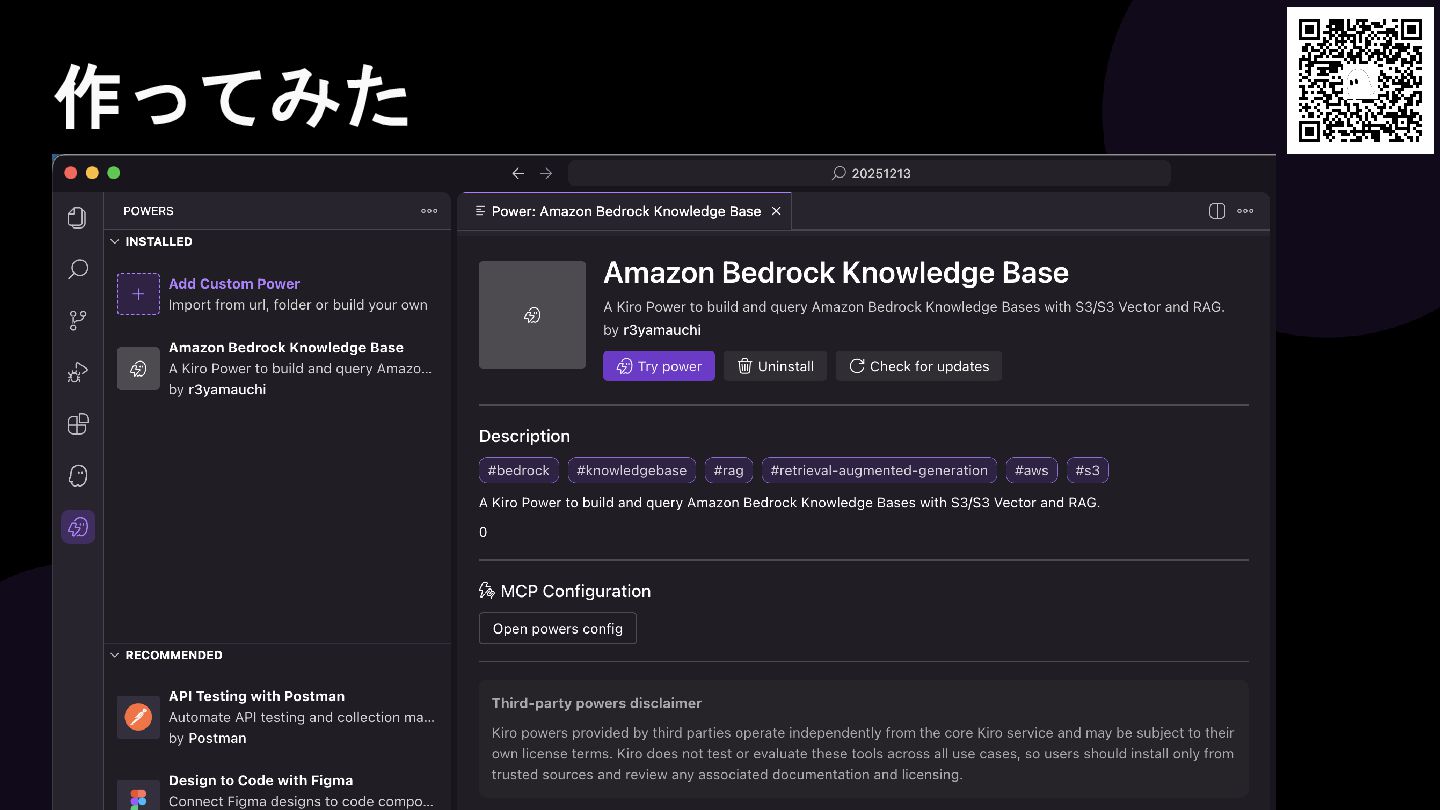Viewport: 1440px width, 810px height.
Task: Go forward with the right arrow
Action: 546,173
